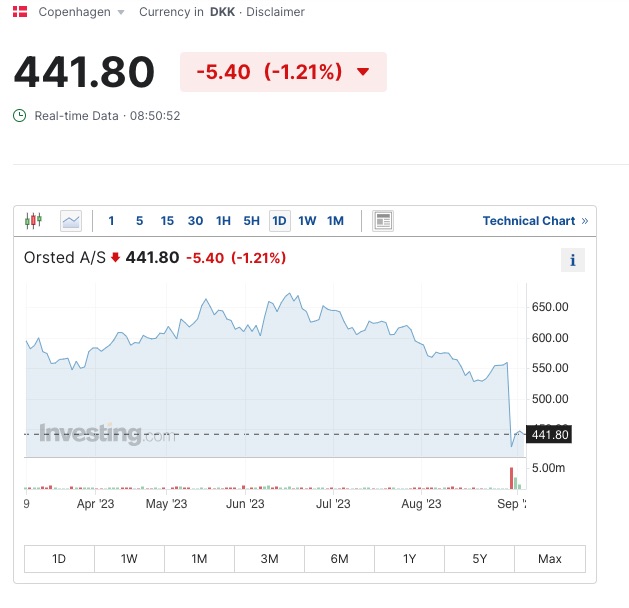Expand Technical Chart via the double chevron

click(585, 221)
